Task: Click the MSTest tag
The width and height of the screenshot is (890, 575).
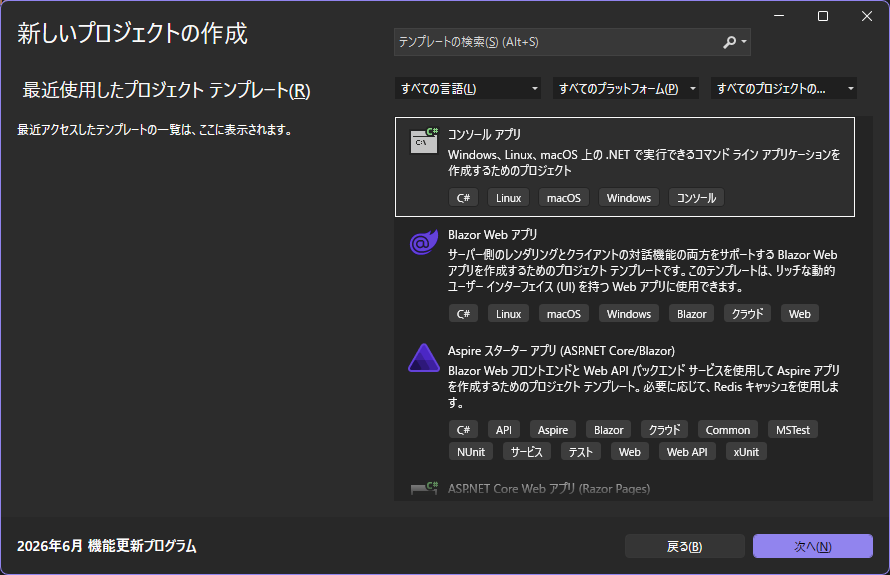Action: point(792,430)
